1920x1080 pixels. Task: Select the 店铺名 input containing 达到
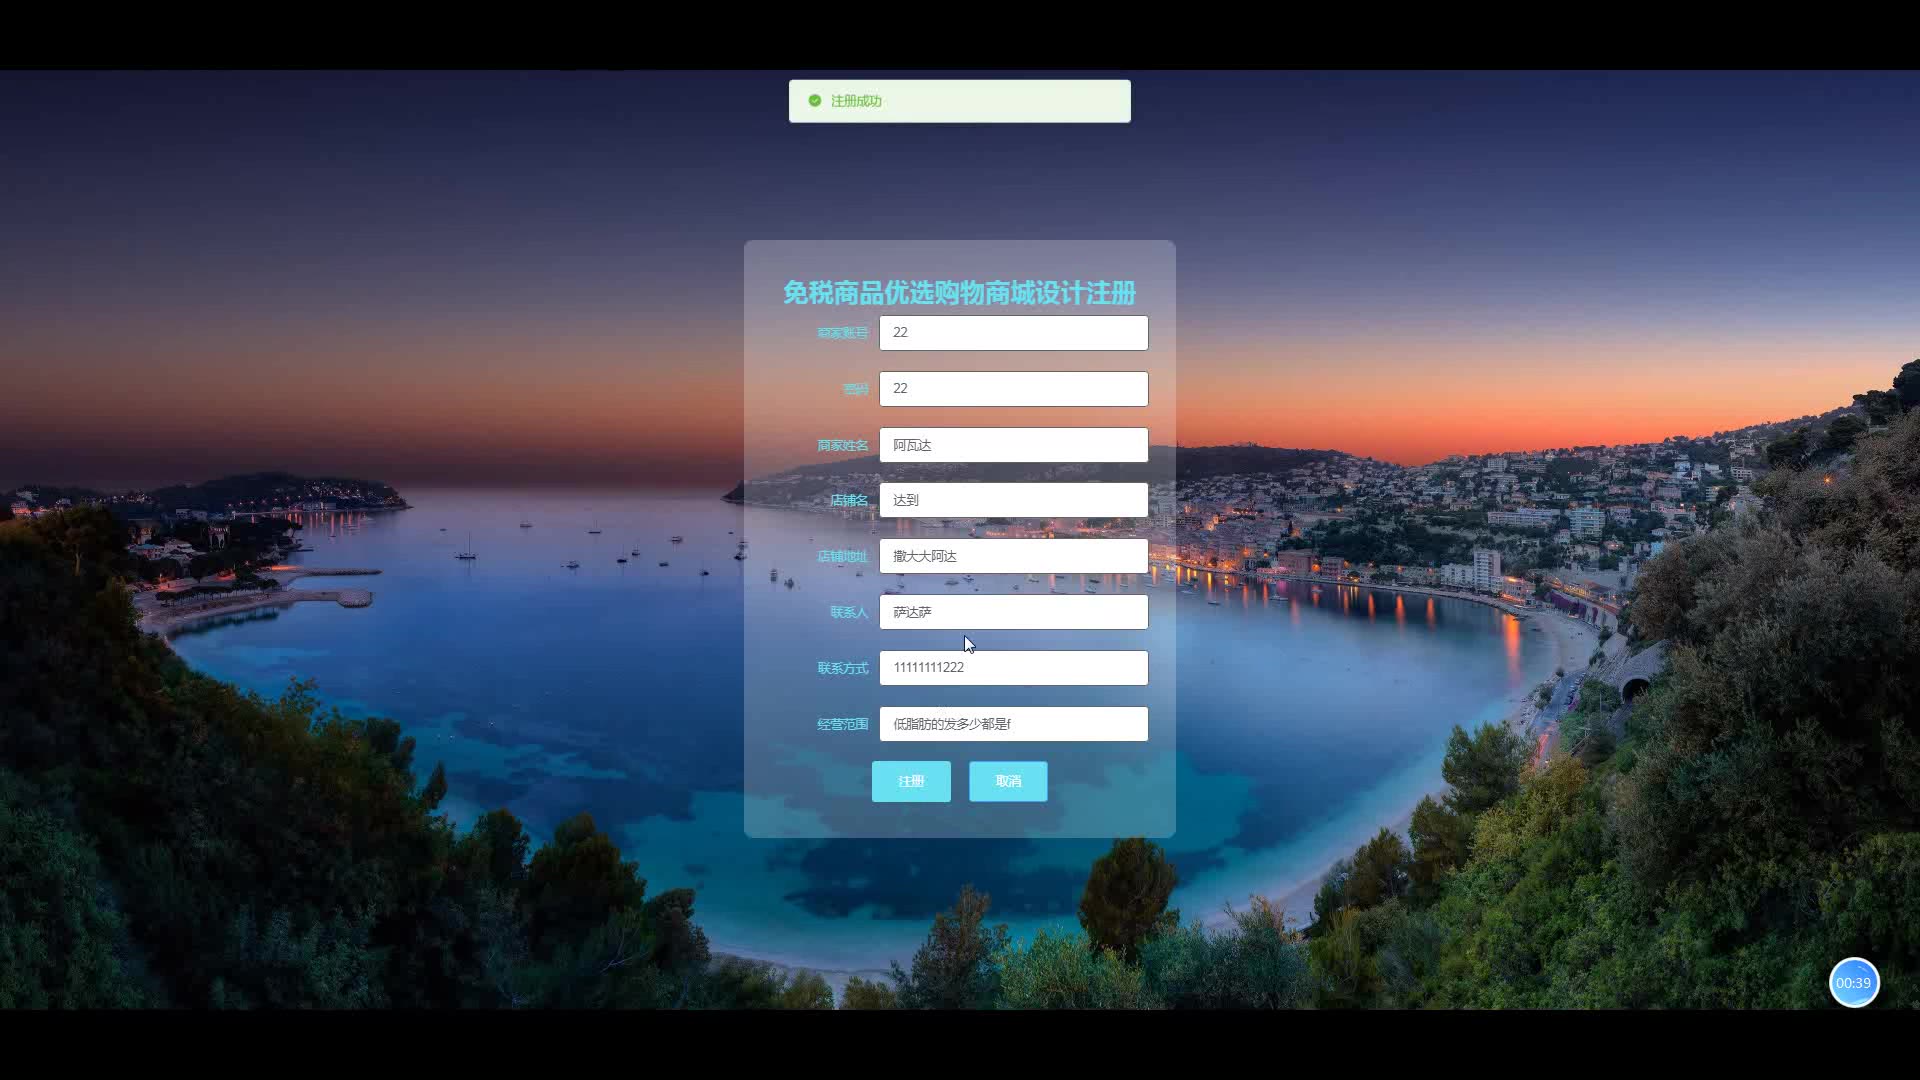tap(1013, 500)
